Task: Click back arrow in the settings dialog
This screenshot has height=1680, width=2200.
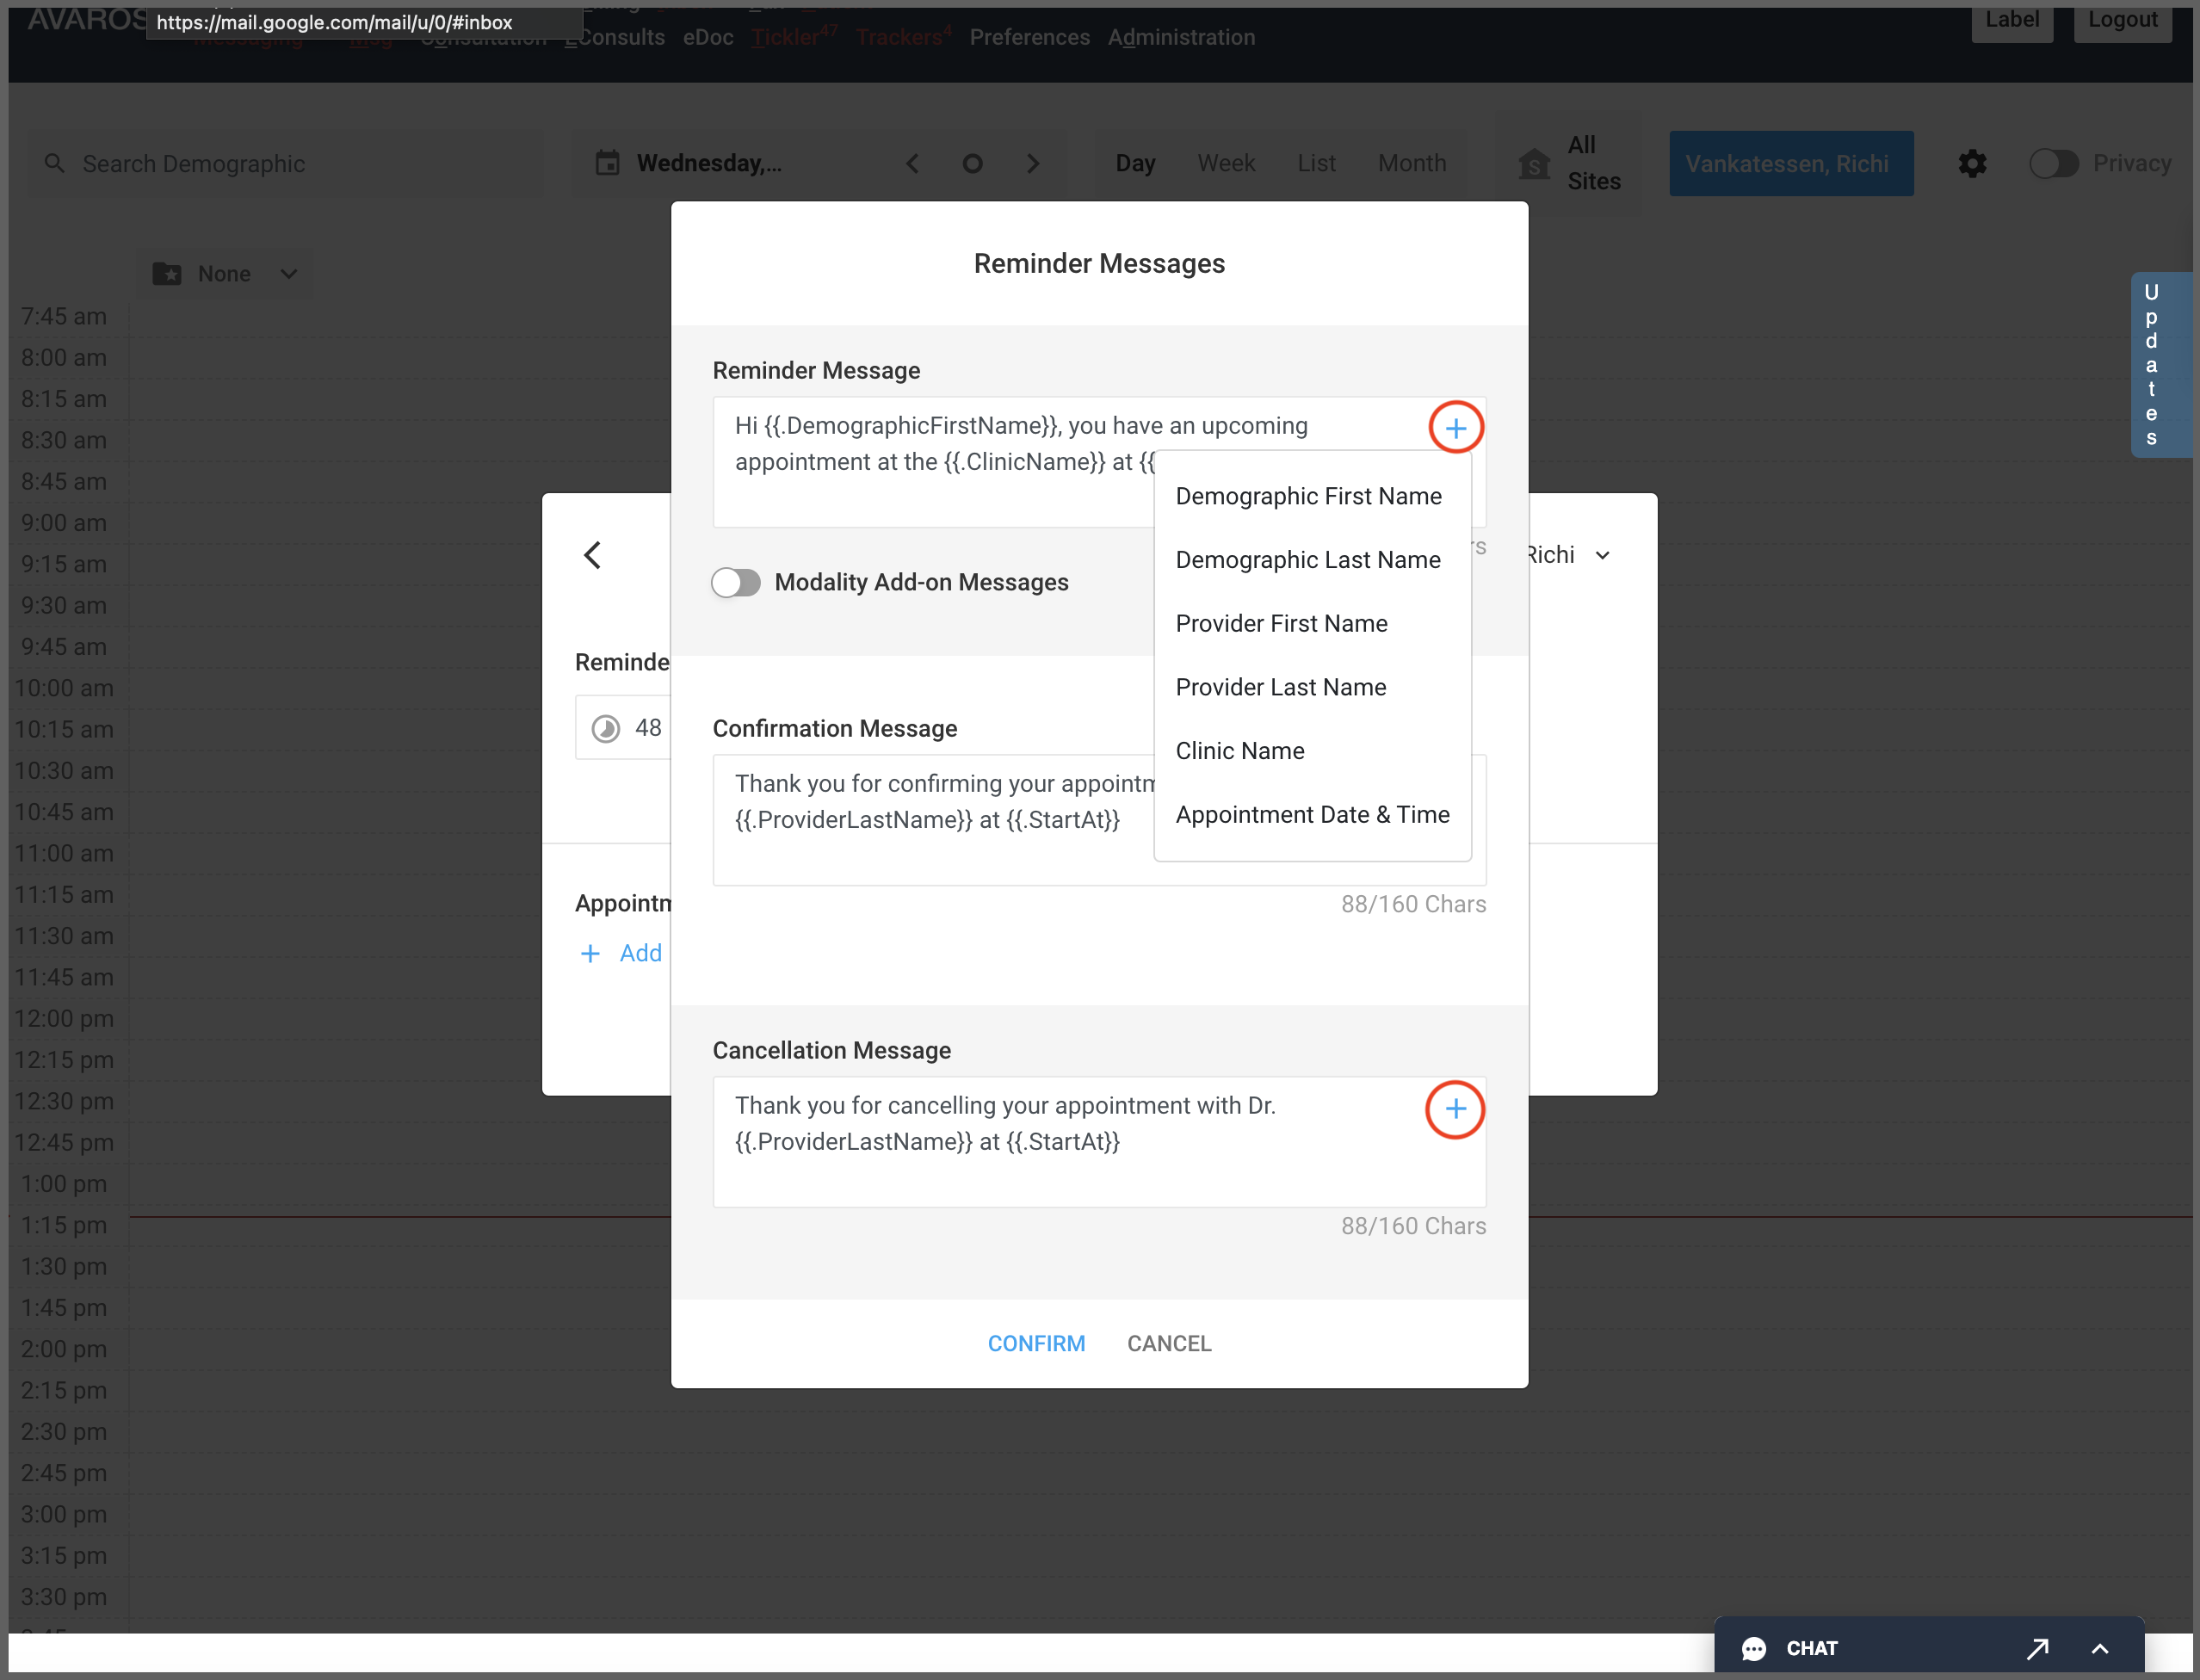Action: (x=593, y=555)
